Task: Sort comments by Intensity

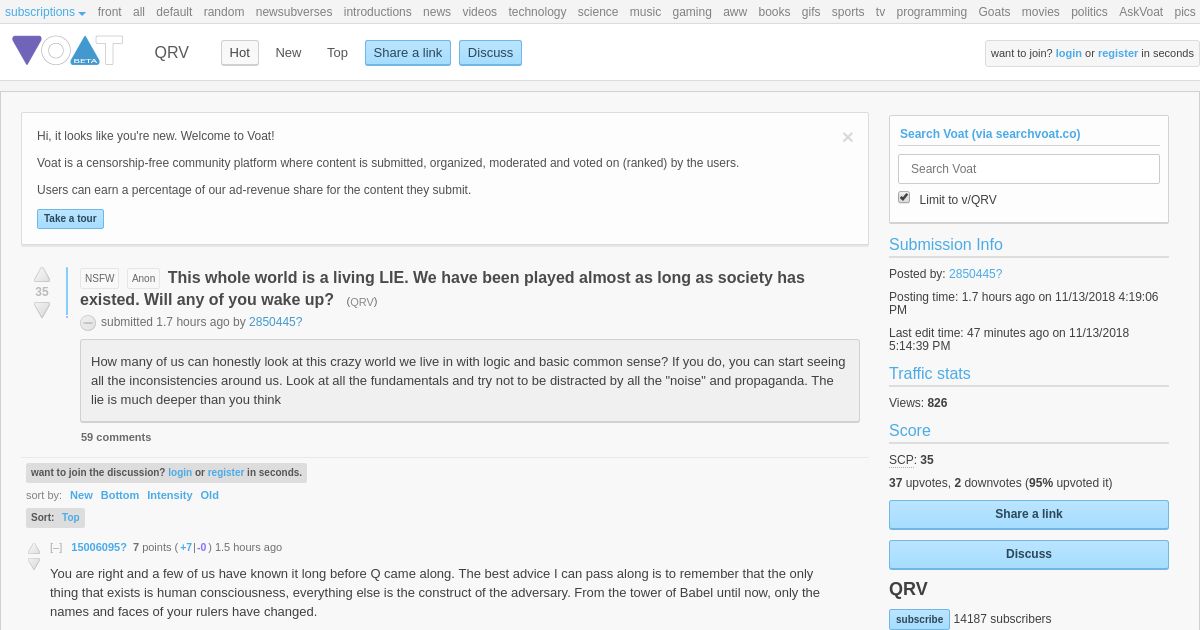Action: click(x=170, y=495)
